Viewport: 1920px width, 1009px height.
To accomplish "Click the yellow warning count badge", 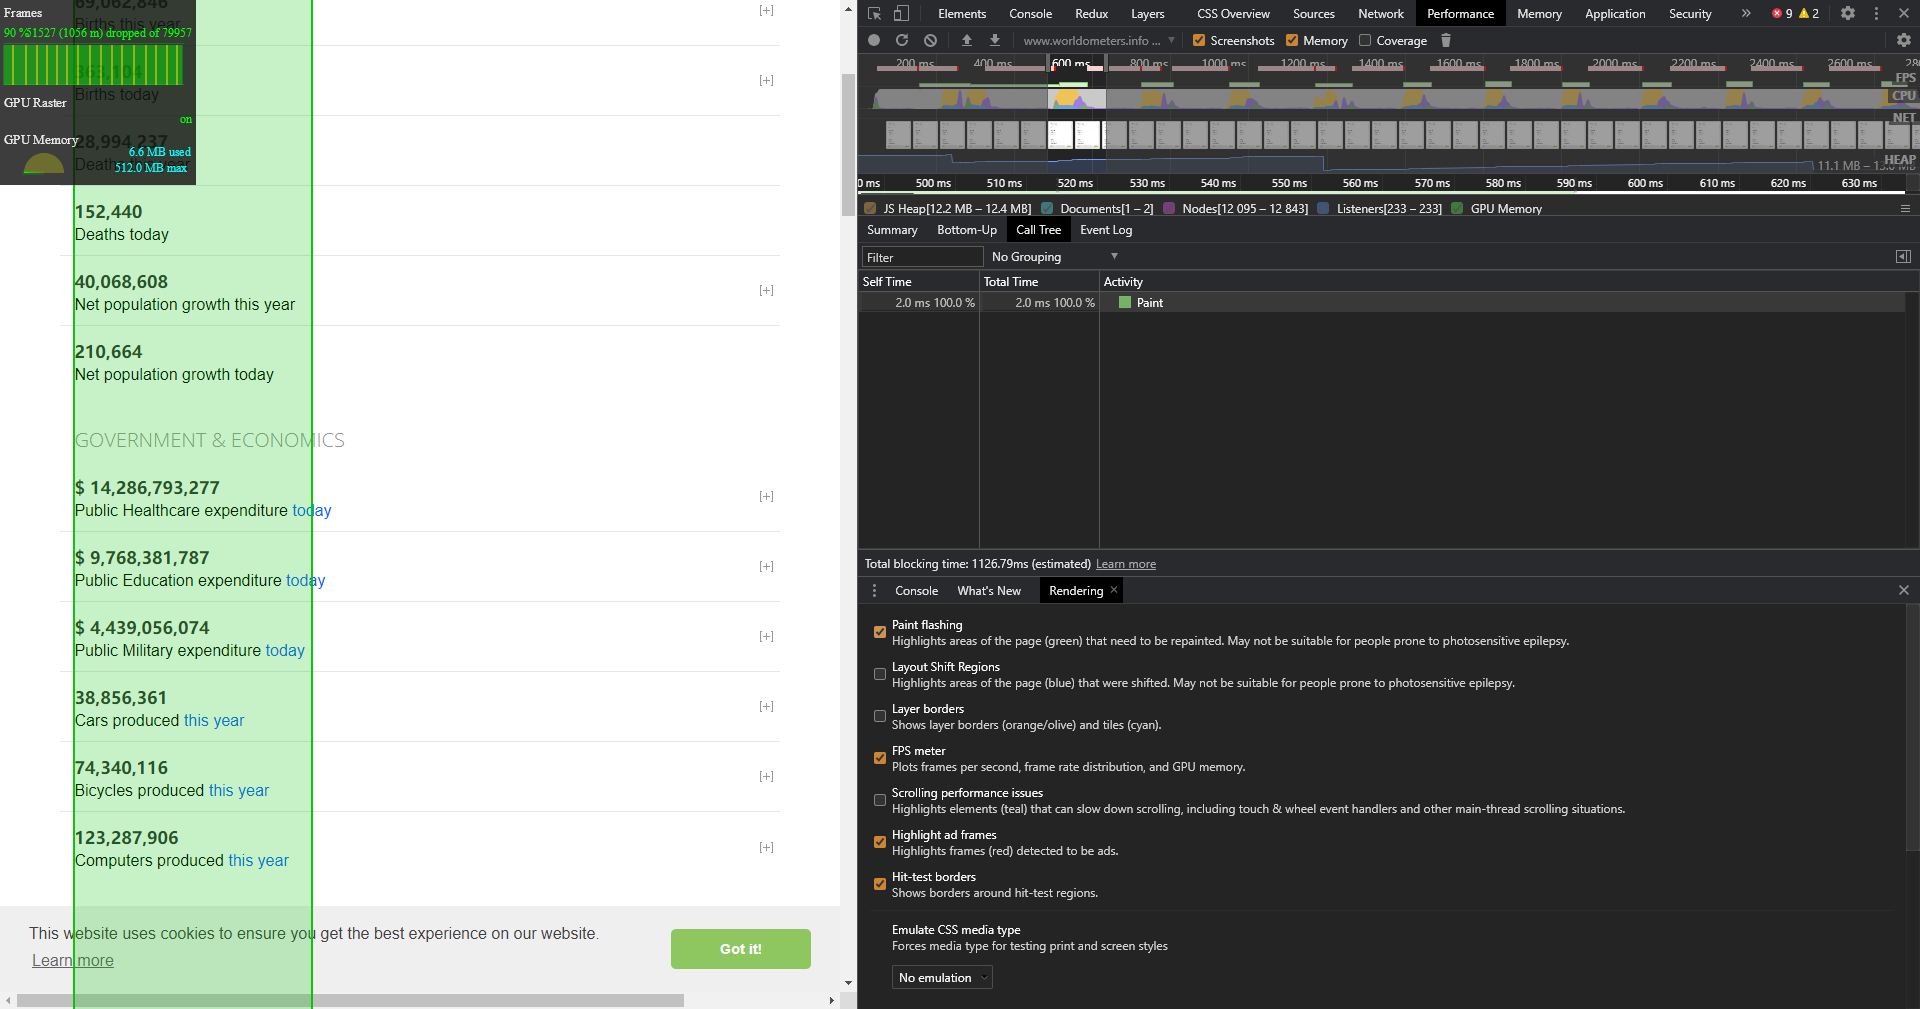I will (1809, 14).
